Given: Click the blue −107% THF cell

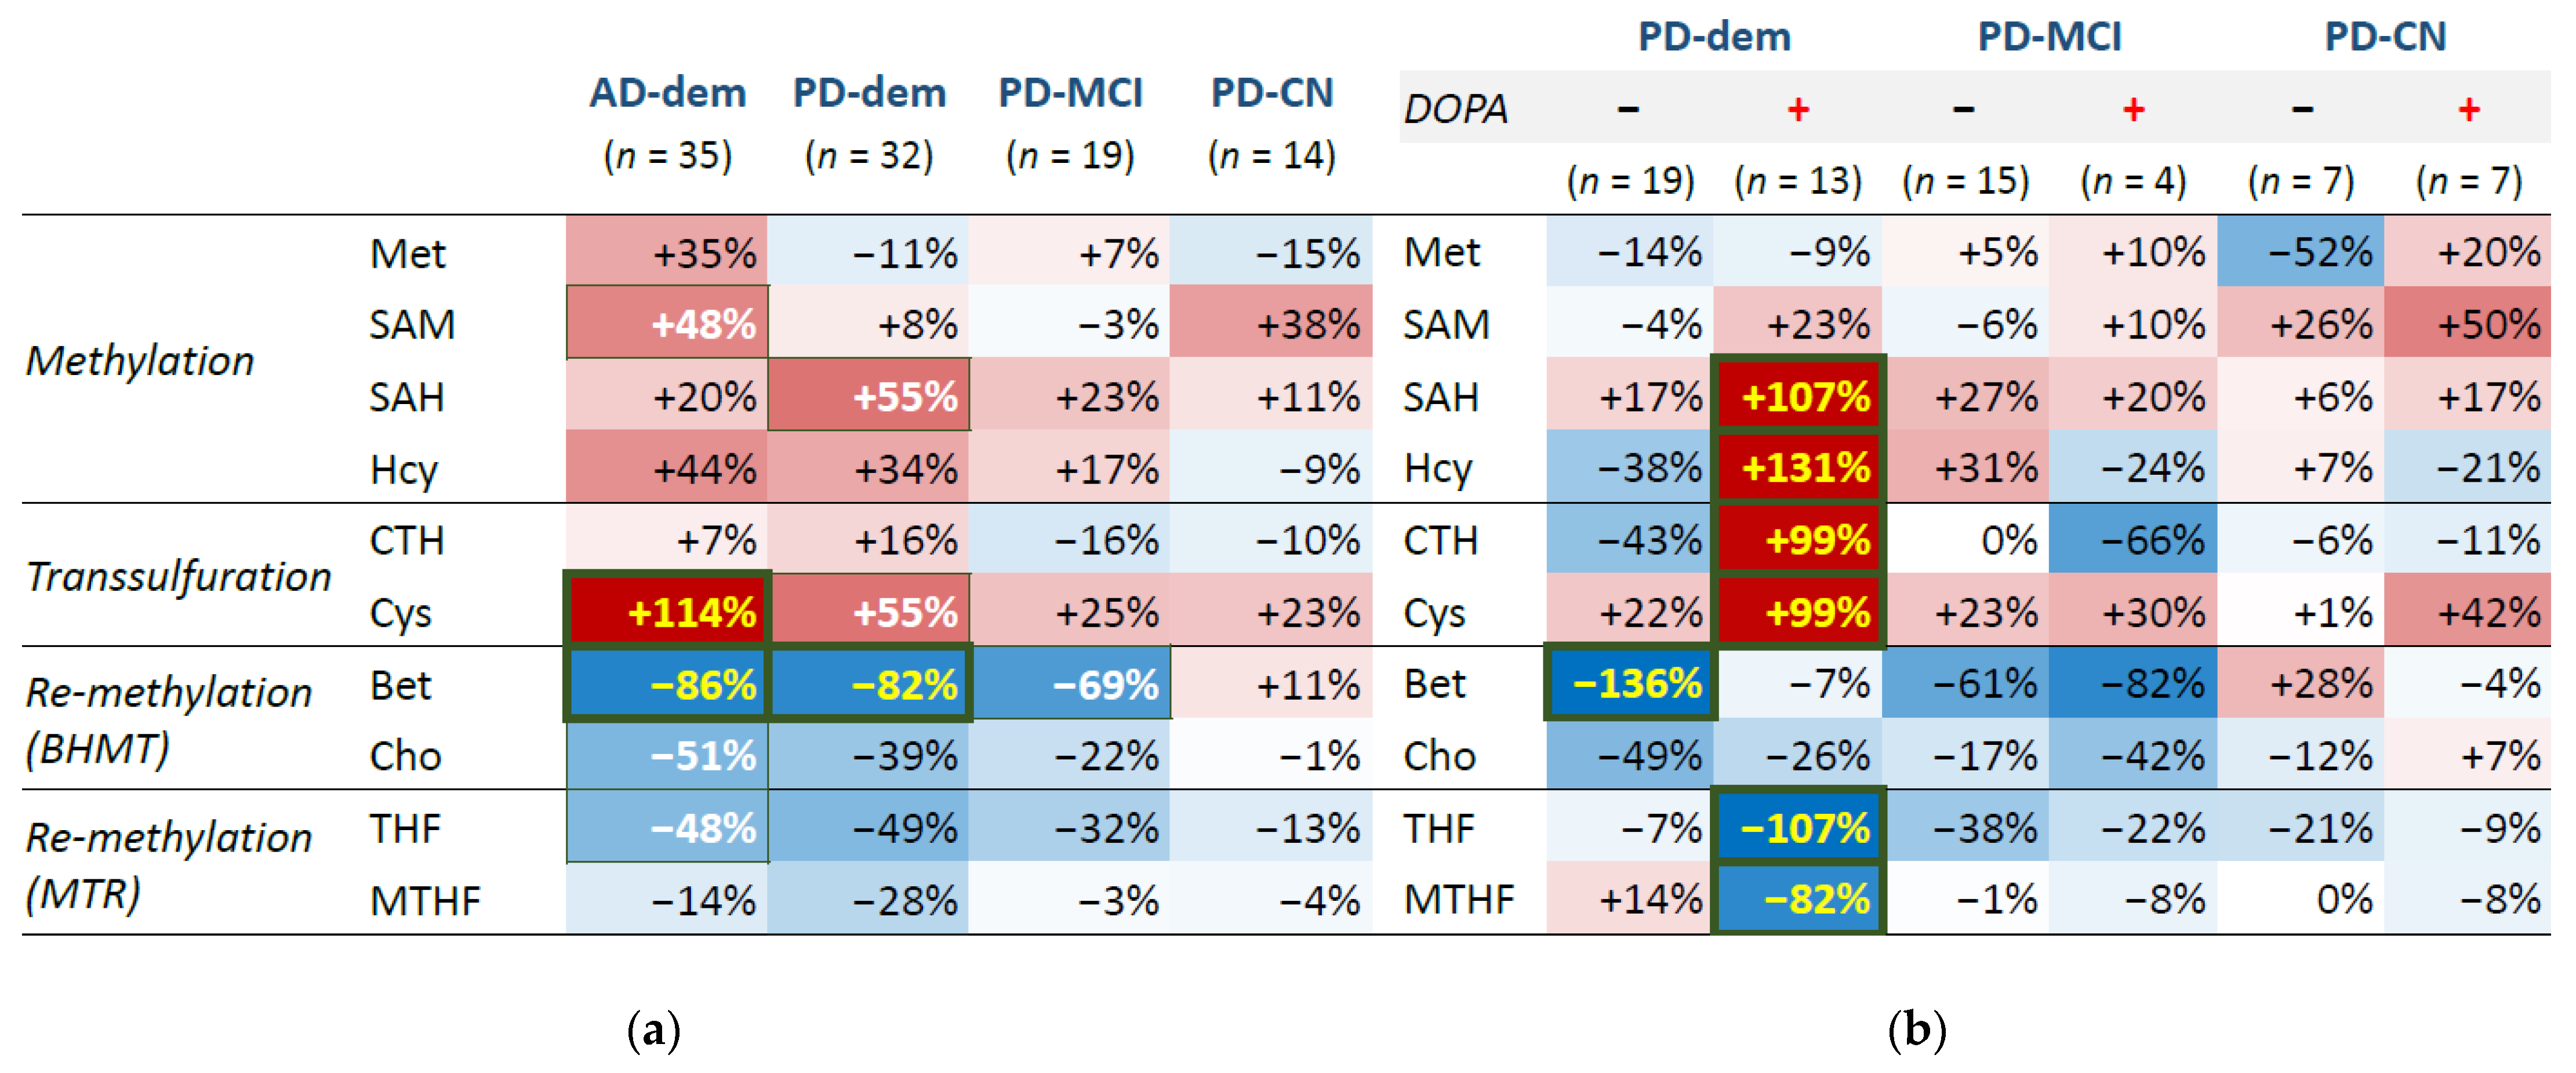Looking at the screenshot, I should (x=1798, y=828).
